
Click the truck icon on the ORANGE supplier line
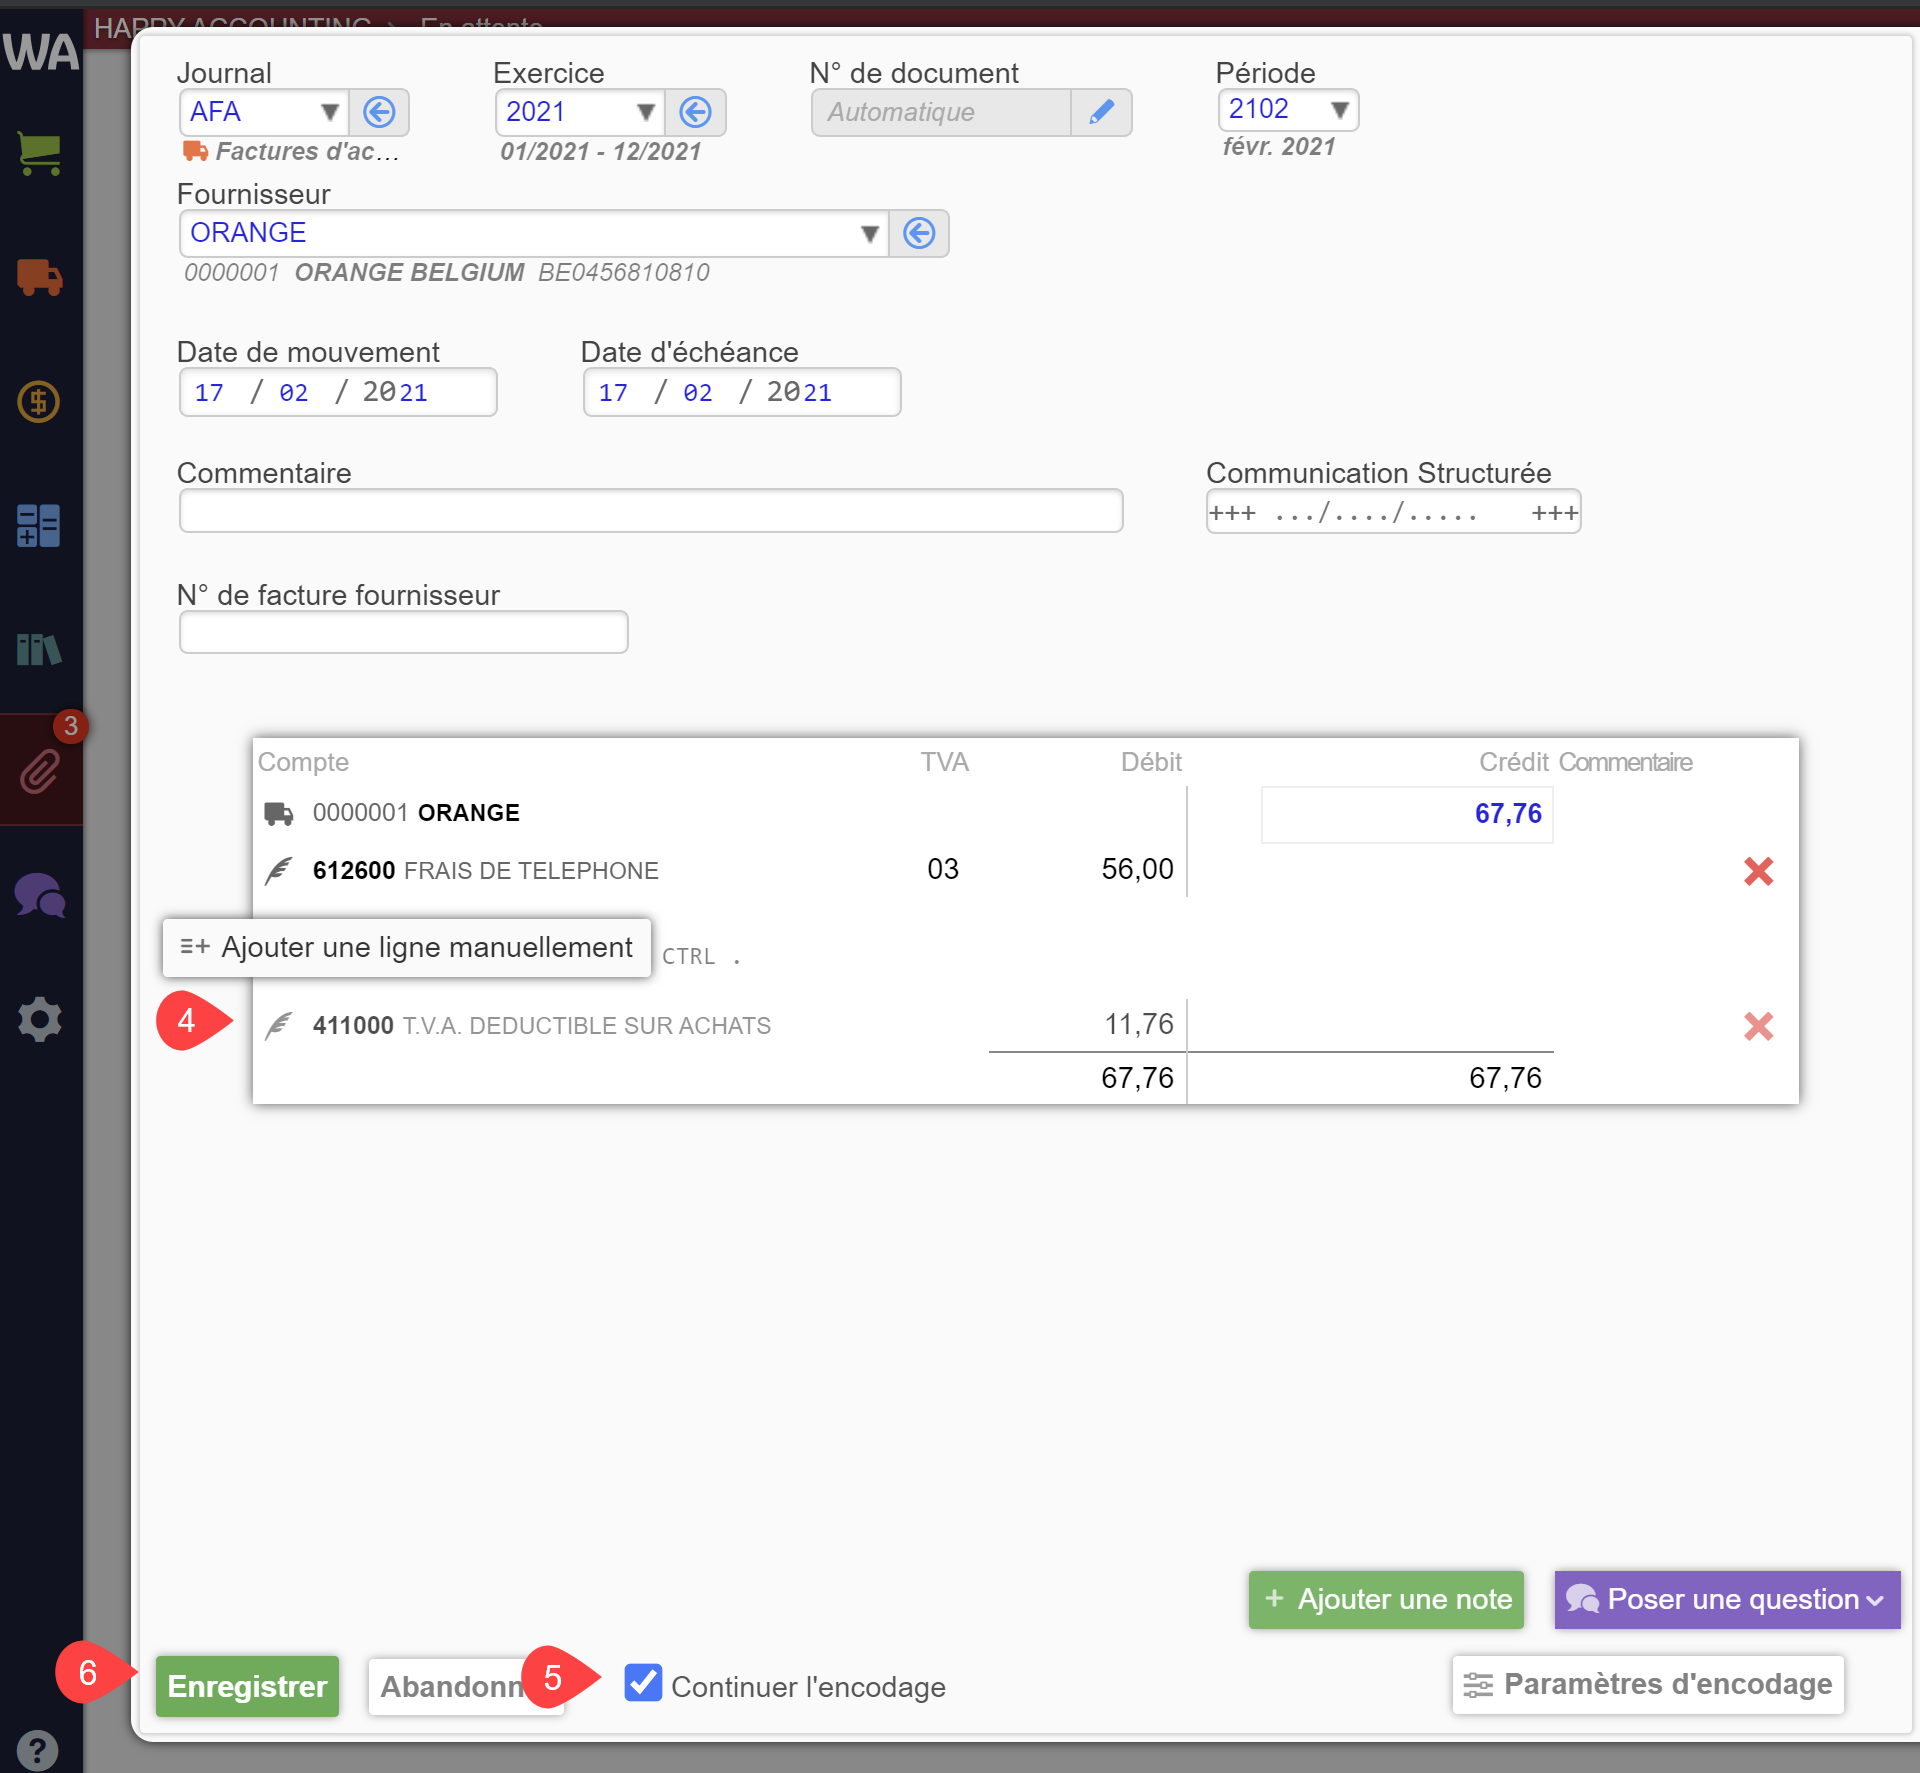[x=279, y=813]
